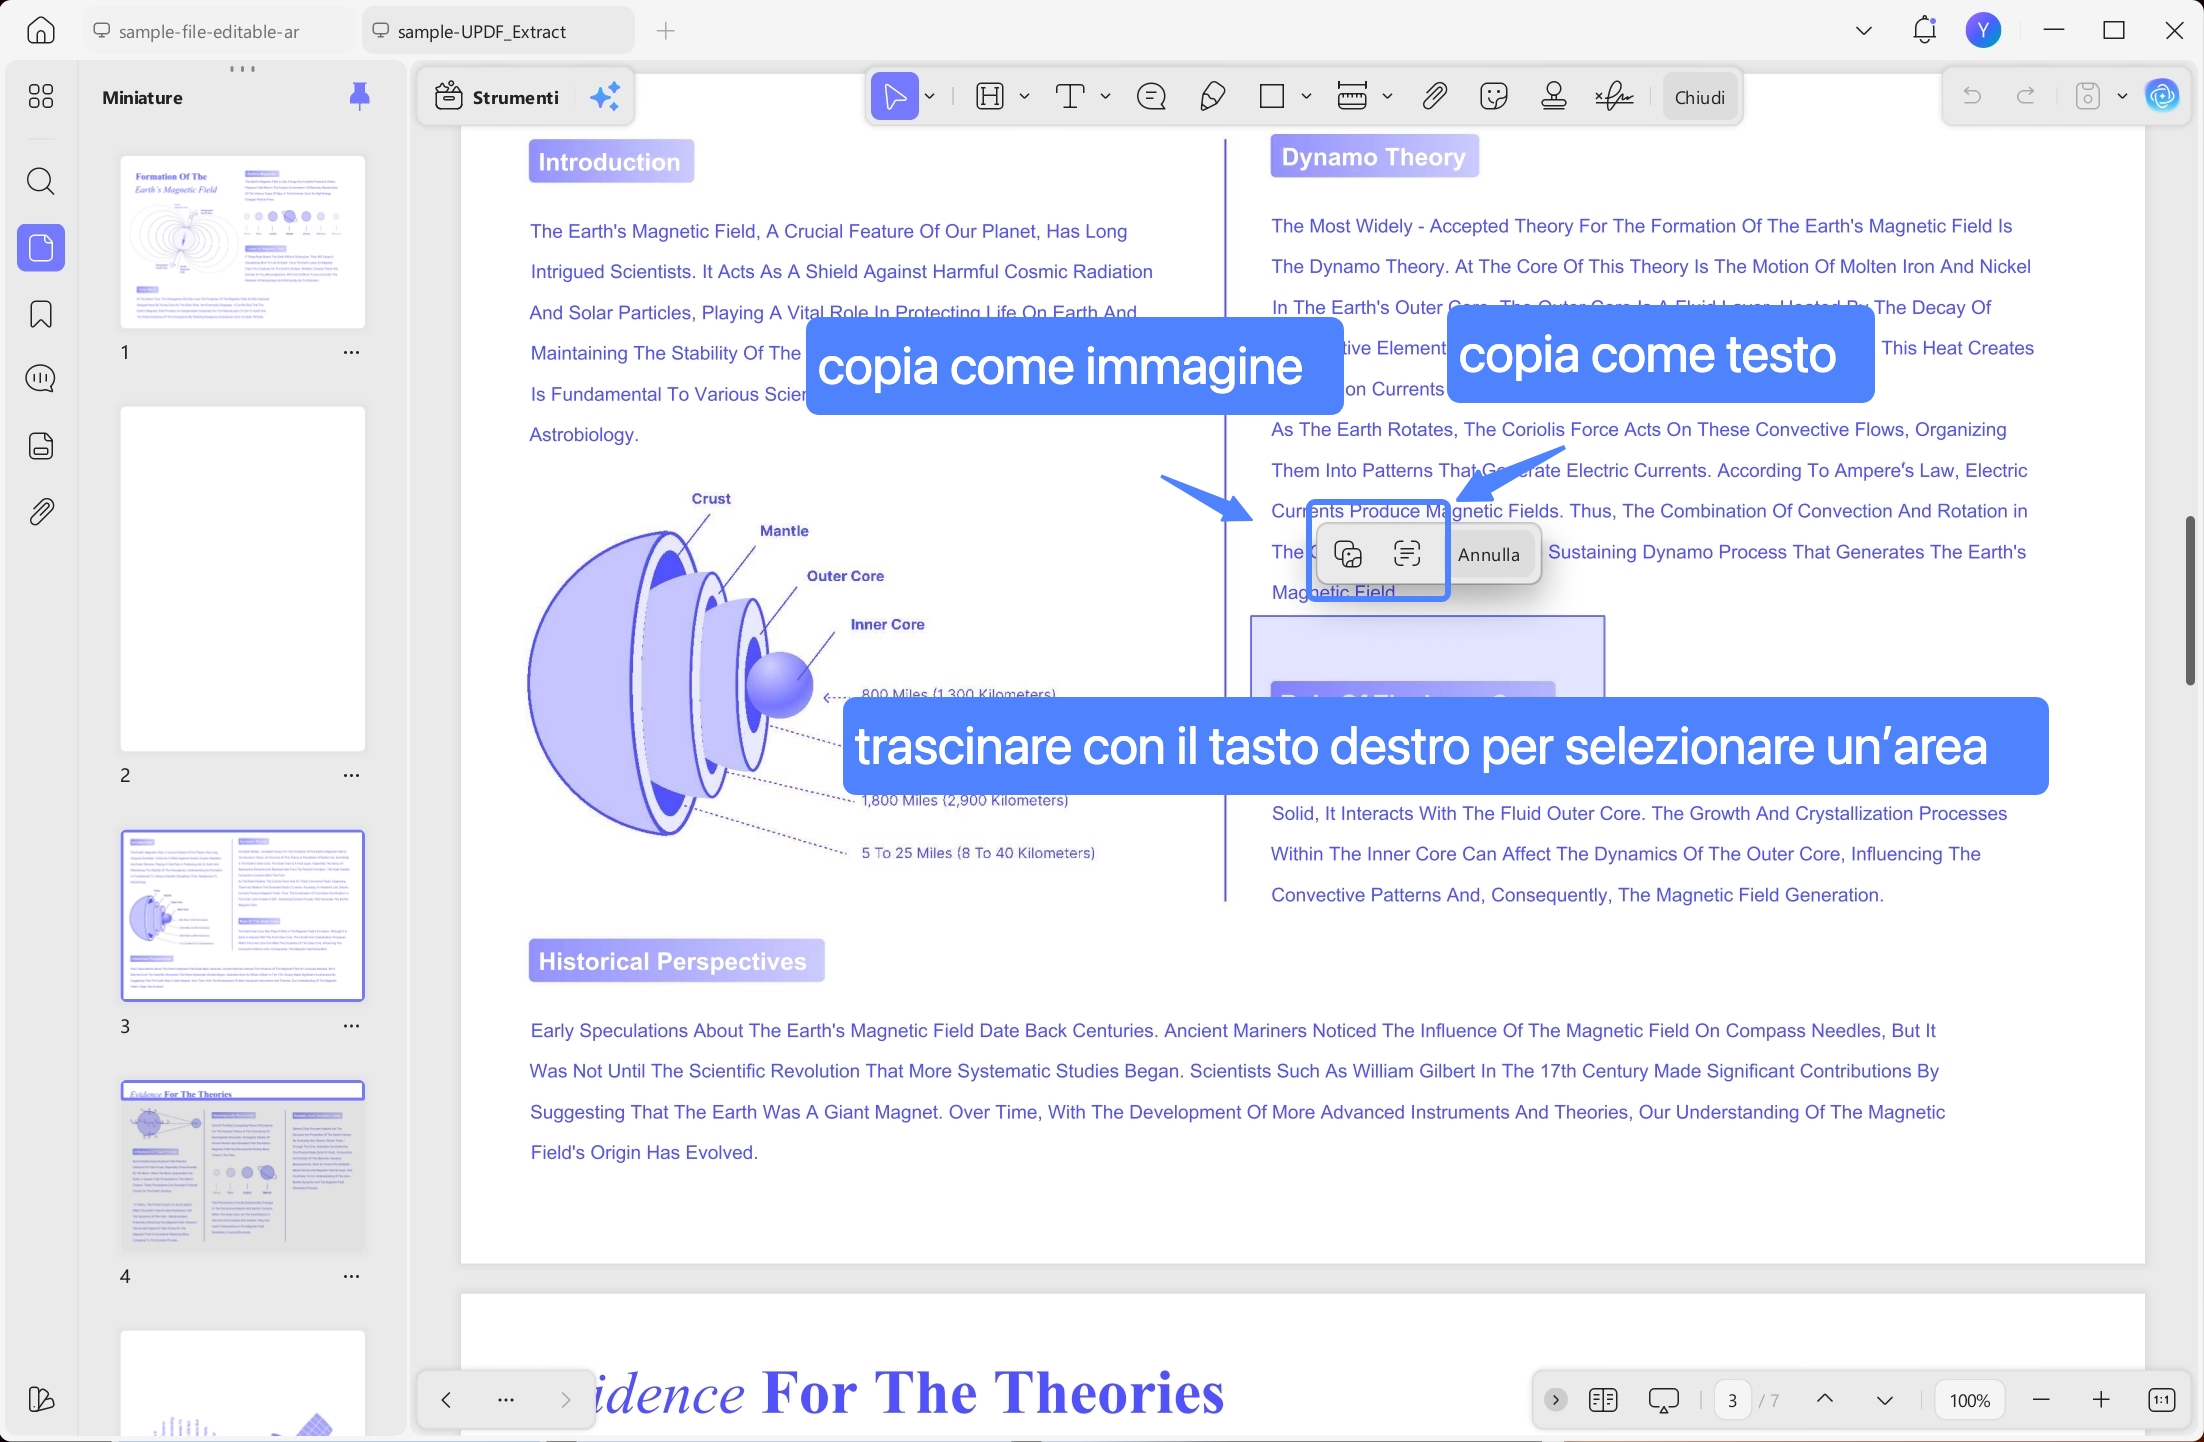
Task: Open the 100% zoom level dropdown
Action: coord(1970,1400)
